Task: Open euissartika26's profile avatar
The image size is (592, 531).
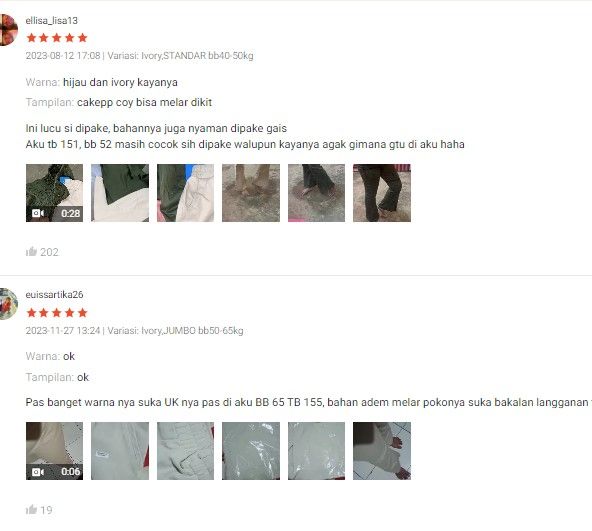Action: coord(8,304)
